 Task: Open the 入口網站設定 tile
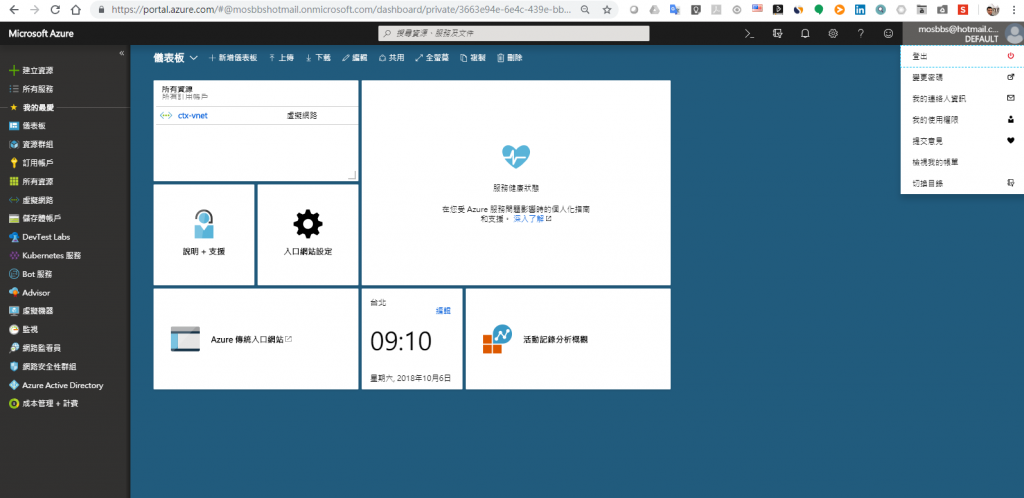tap(308, 235)
